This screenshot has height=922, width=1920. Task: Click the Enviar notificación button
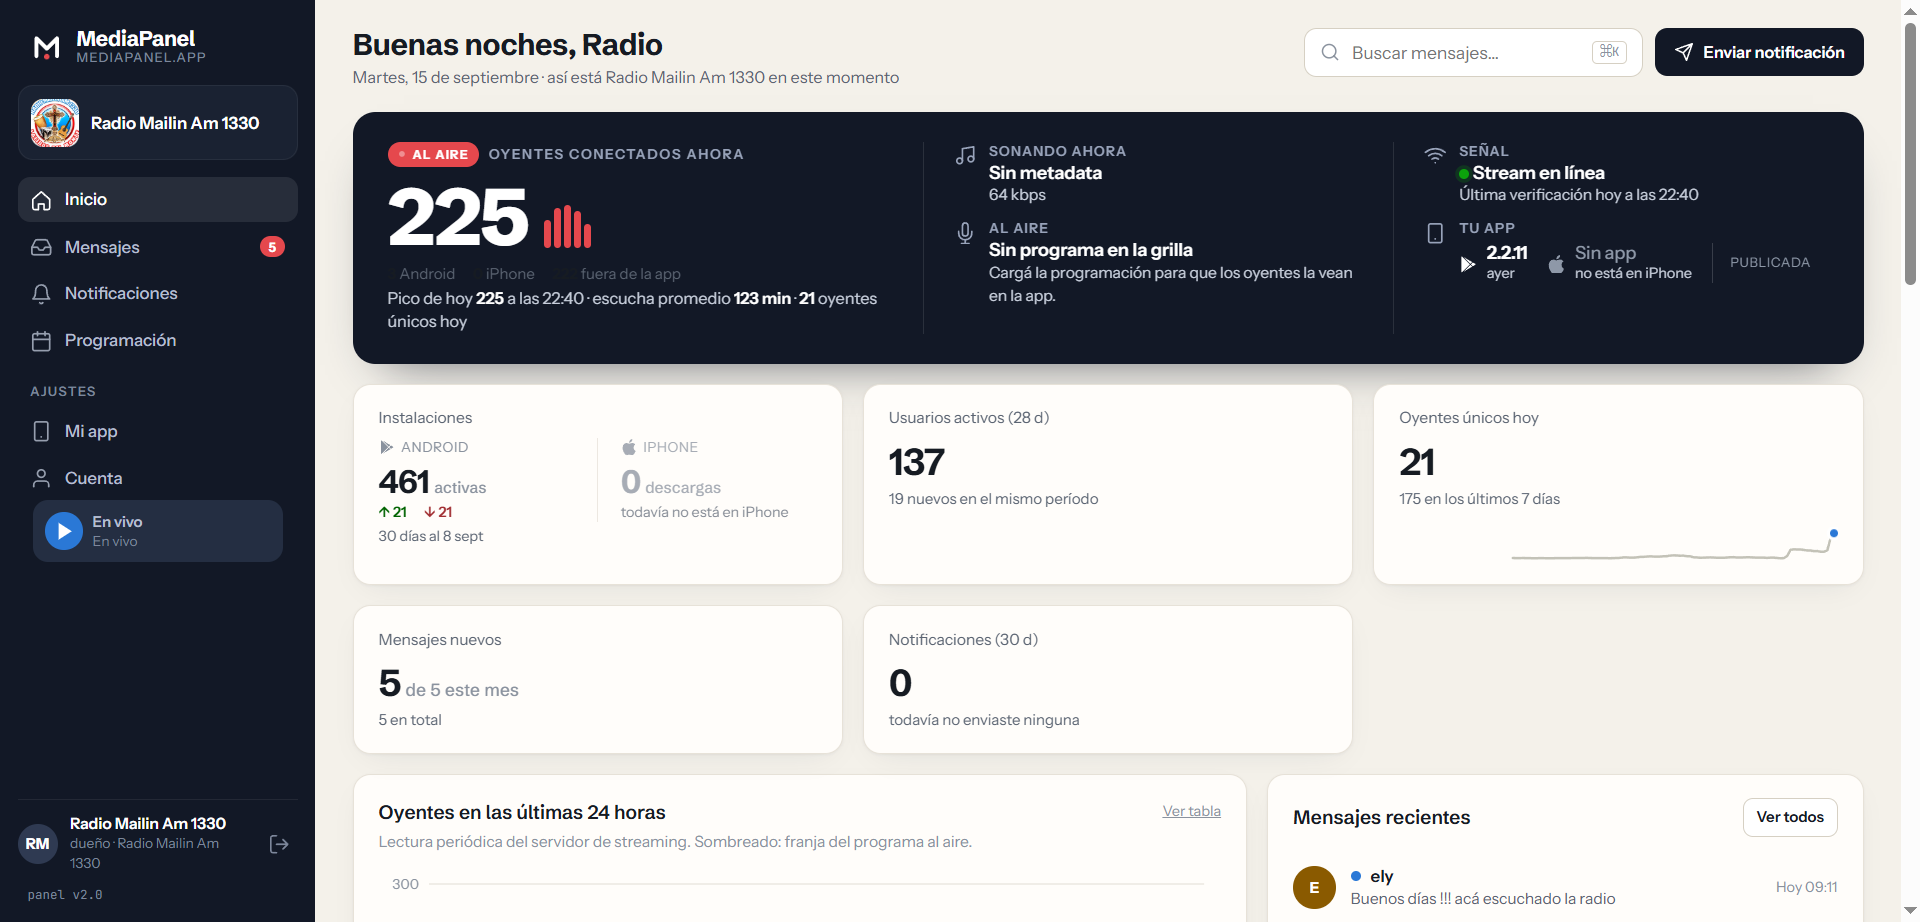tap(1759, 52)
